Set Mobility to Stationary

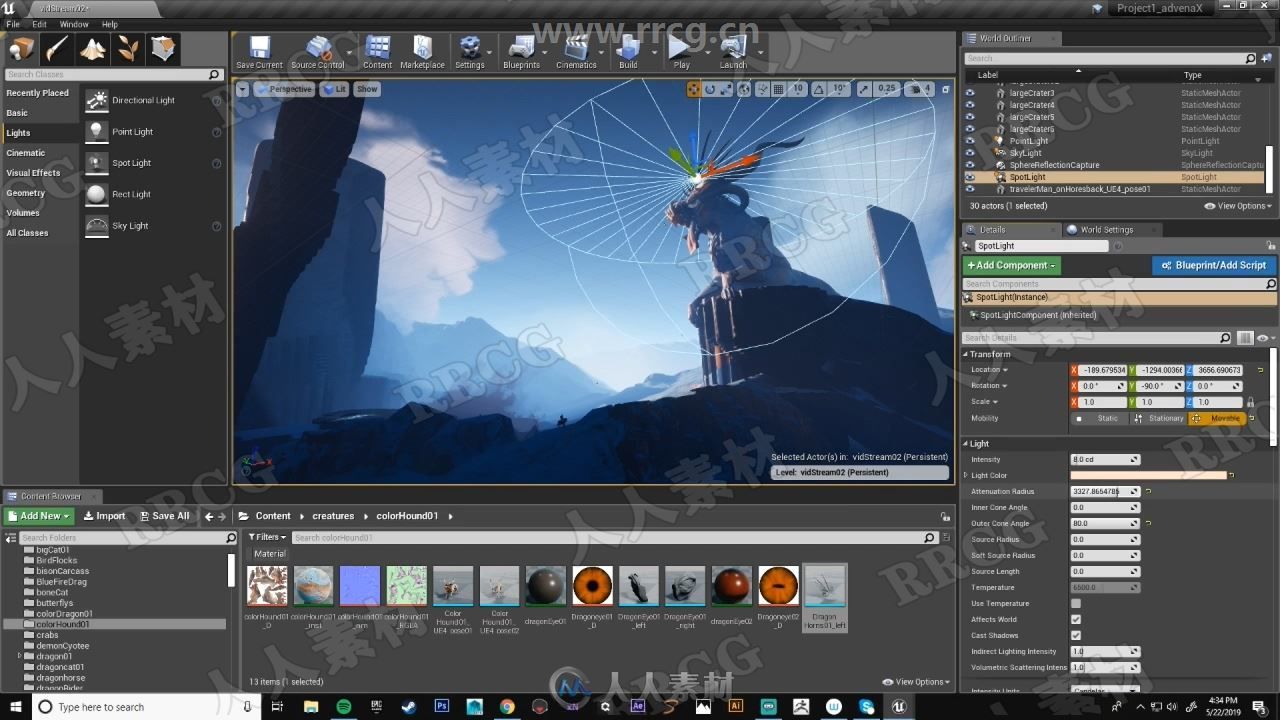1158,418
